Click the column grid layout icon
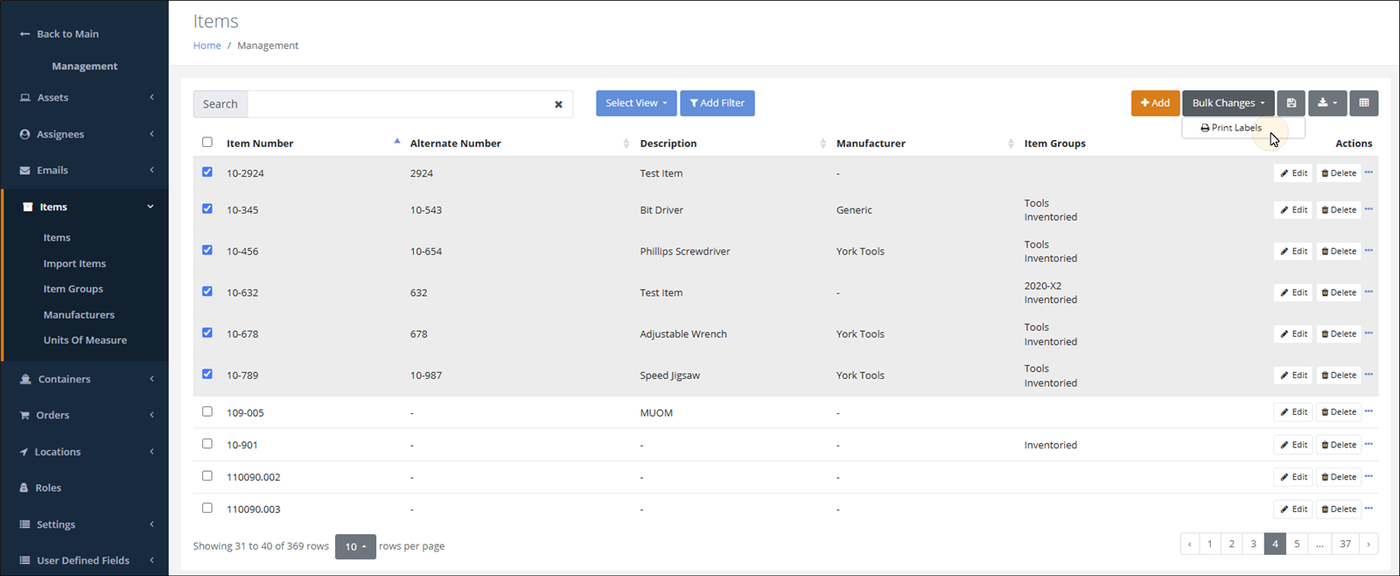The width and height of the screenshot is (1400, 576). [1364, 103]
